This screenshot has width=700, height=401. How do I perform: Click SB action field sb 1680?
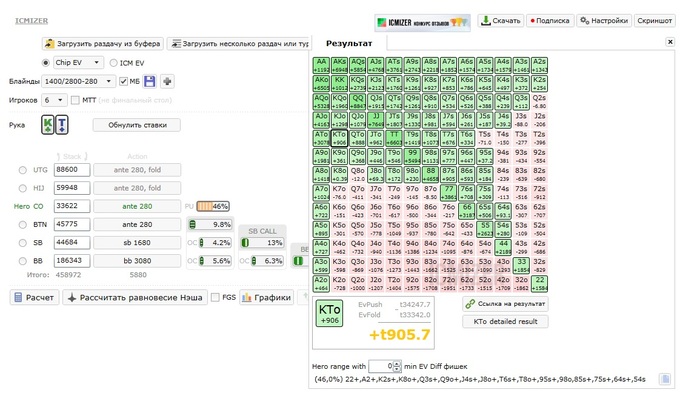coord(137,242)
